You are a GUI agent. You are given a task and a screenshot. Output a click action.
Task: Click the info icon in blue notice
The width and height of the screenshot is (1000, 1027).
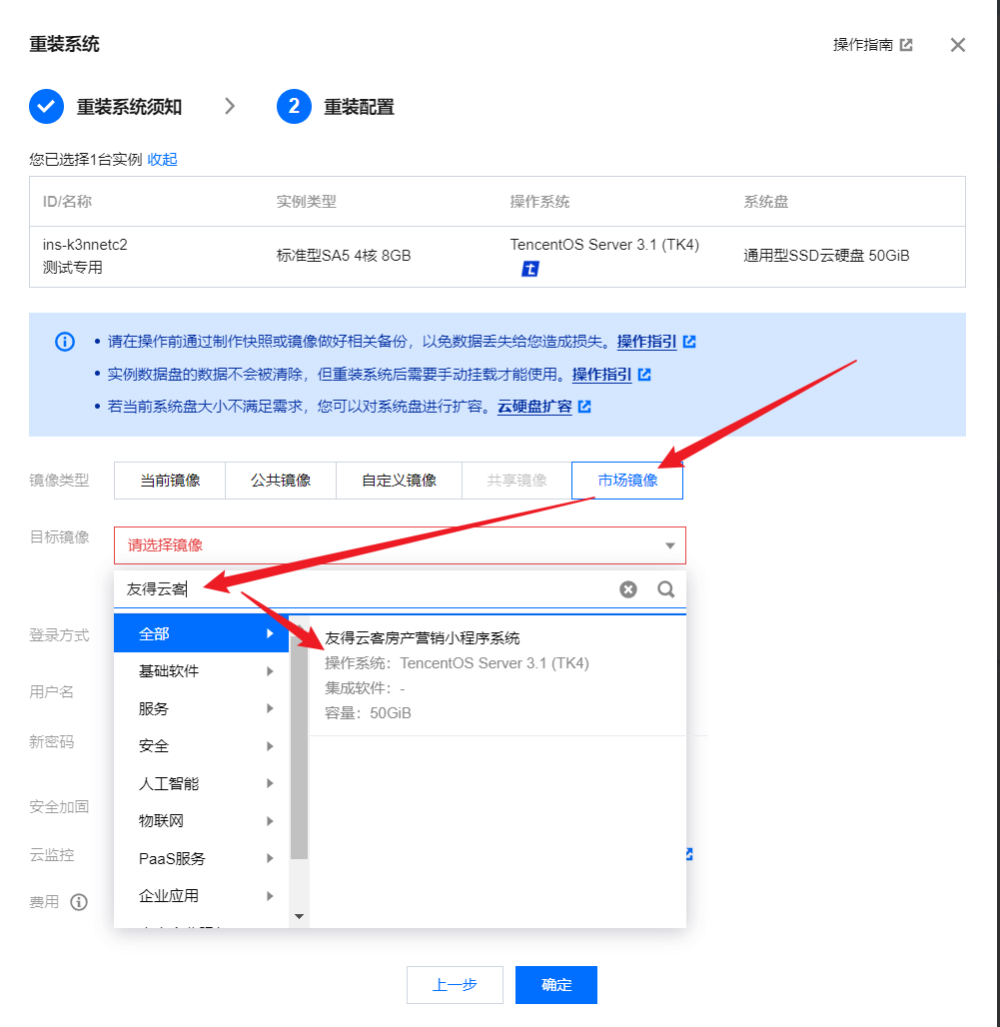coord(65,341)
